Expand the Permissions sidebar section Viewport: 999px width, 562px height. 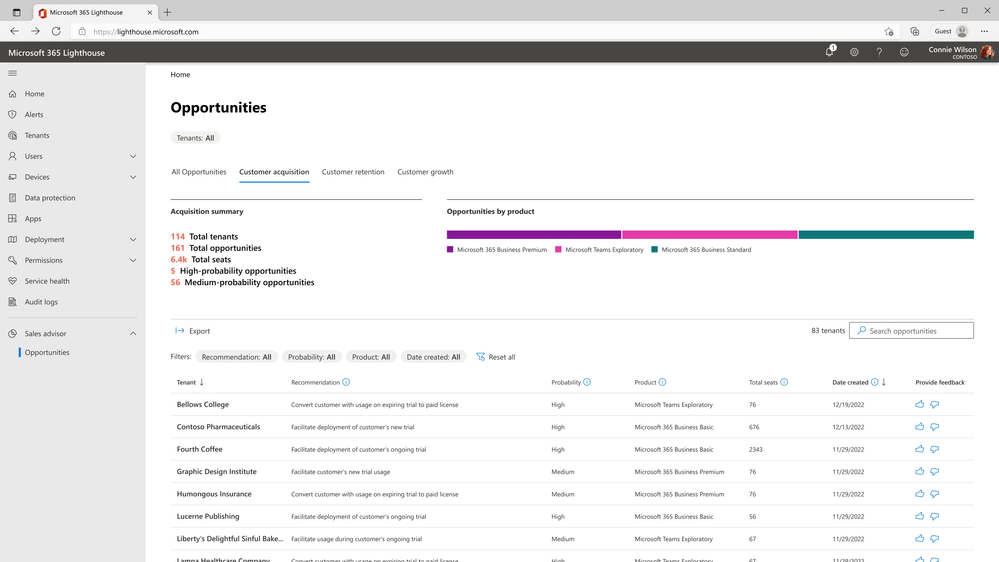pyautogui.click(x=133, y=261)
